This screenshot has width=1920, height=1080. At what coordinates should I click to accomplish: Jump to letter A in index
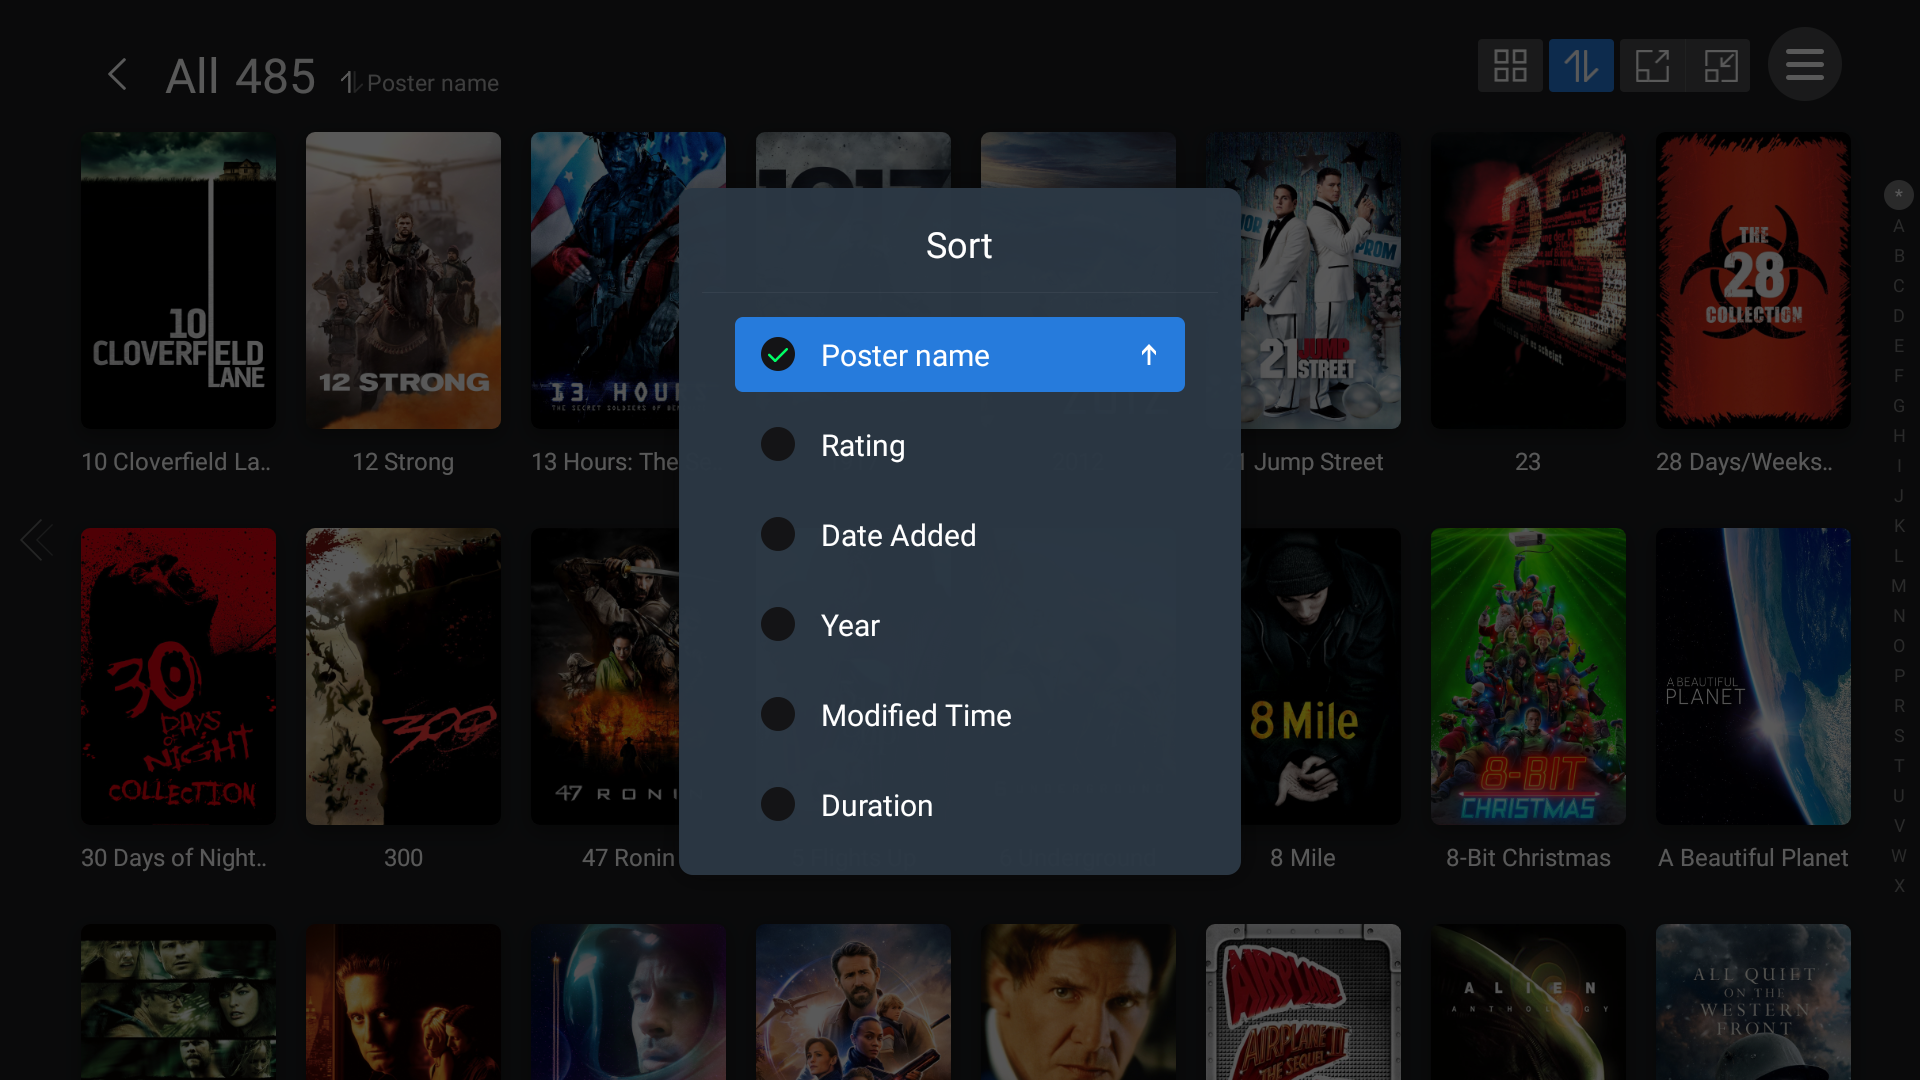pos(1898,226)
